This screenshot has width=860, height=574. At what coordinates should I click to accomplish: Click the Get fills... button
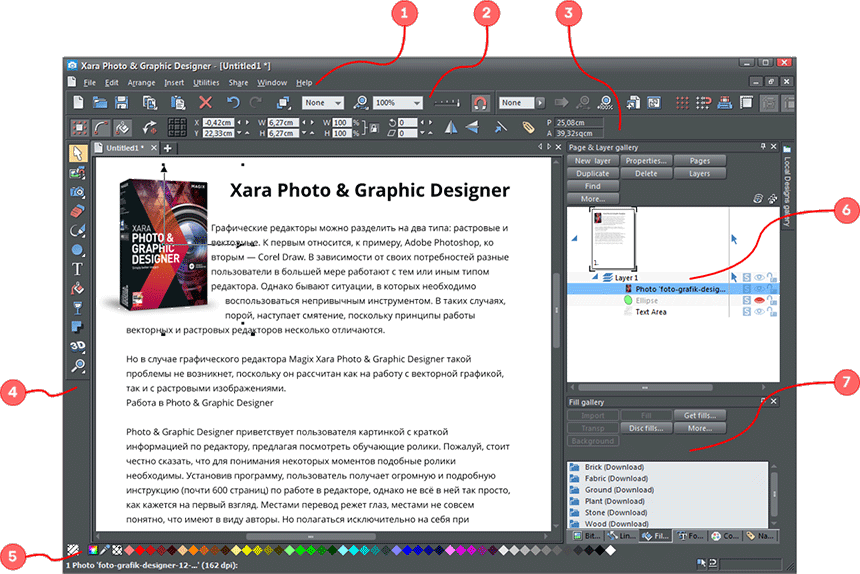pyautogui.click(x=700, y=416)
